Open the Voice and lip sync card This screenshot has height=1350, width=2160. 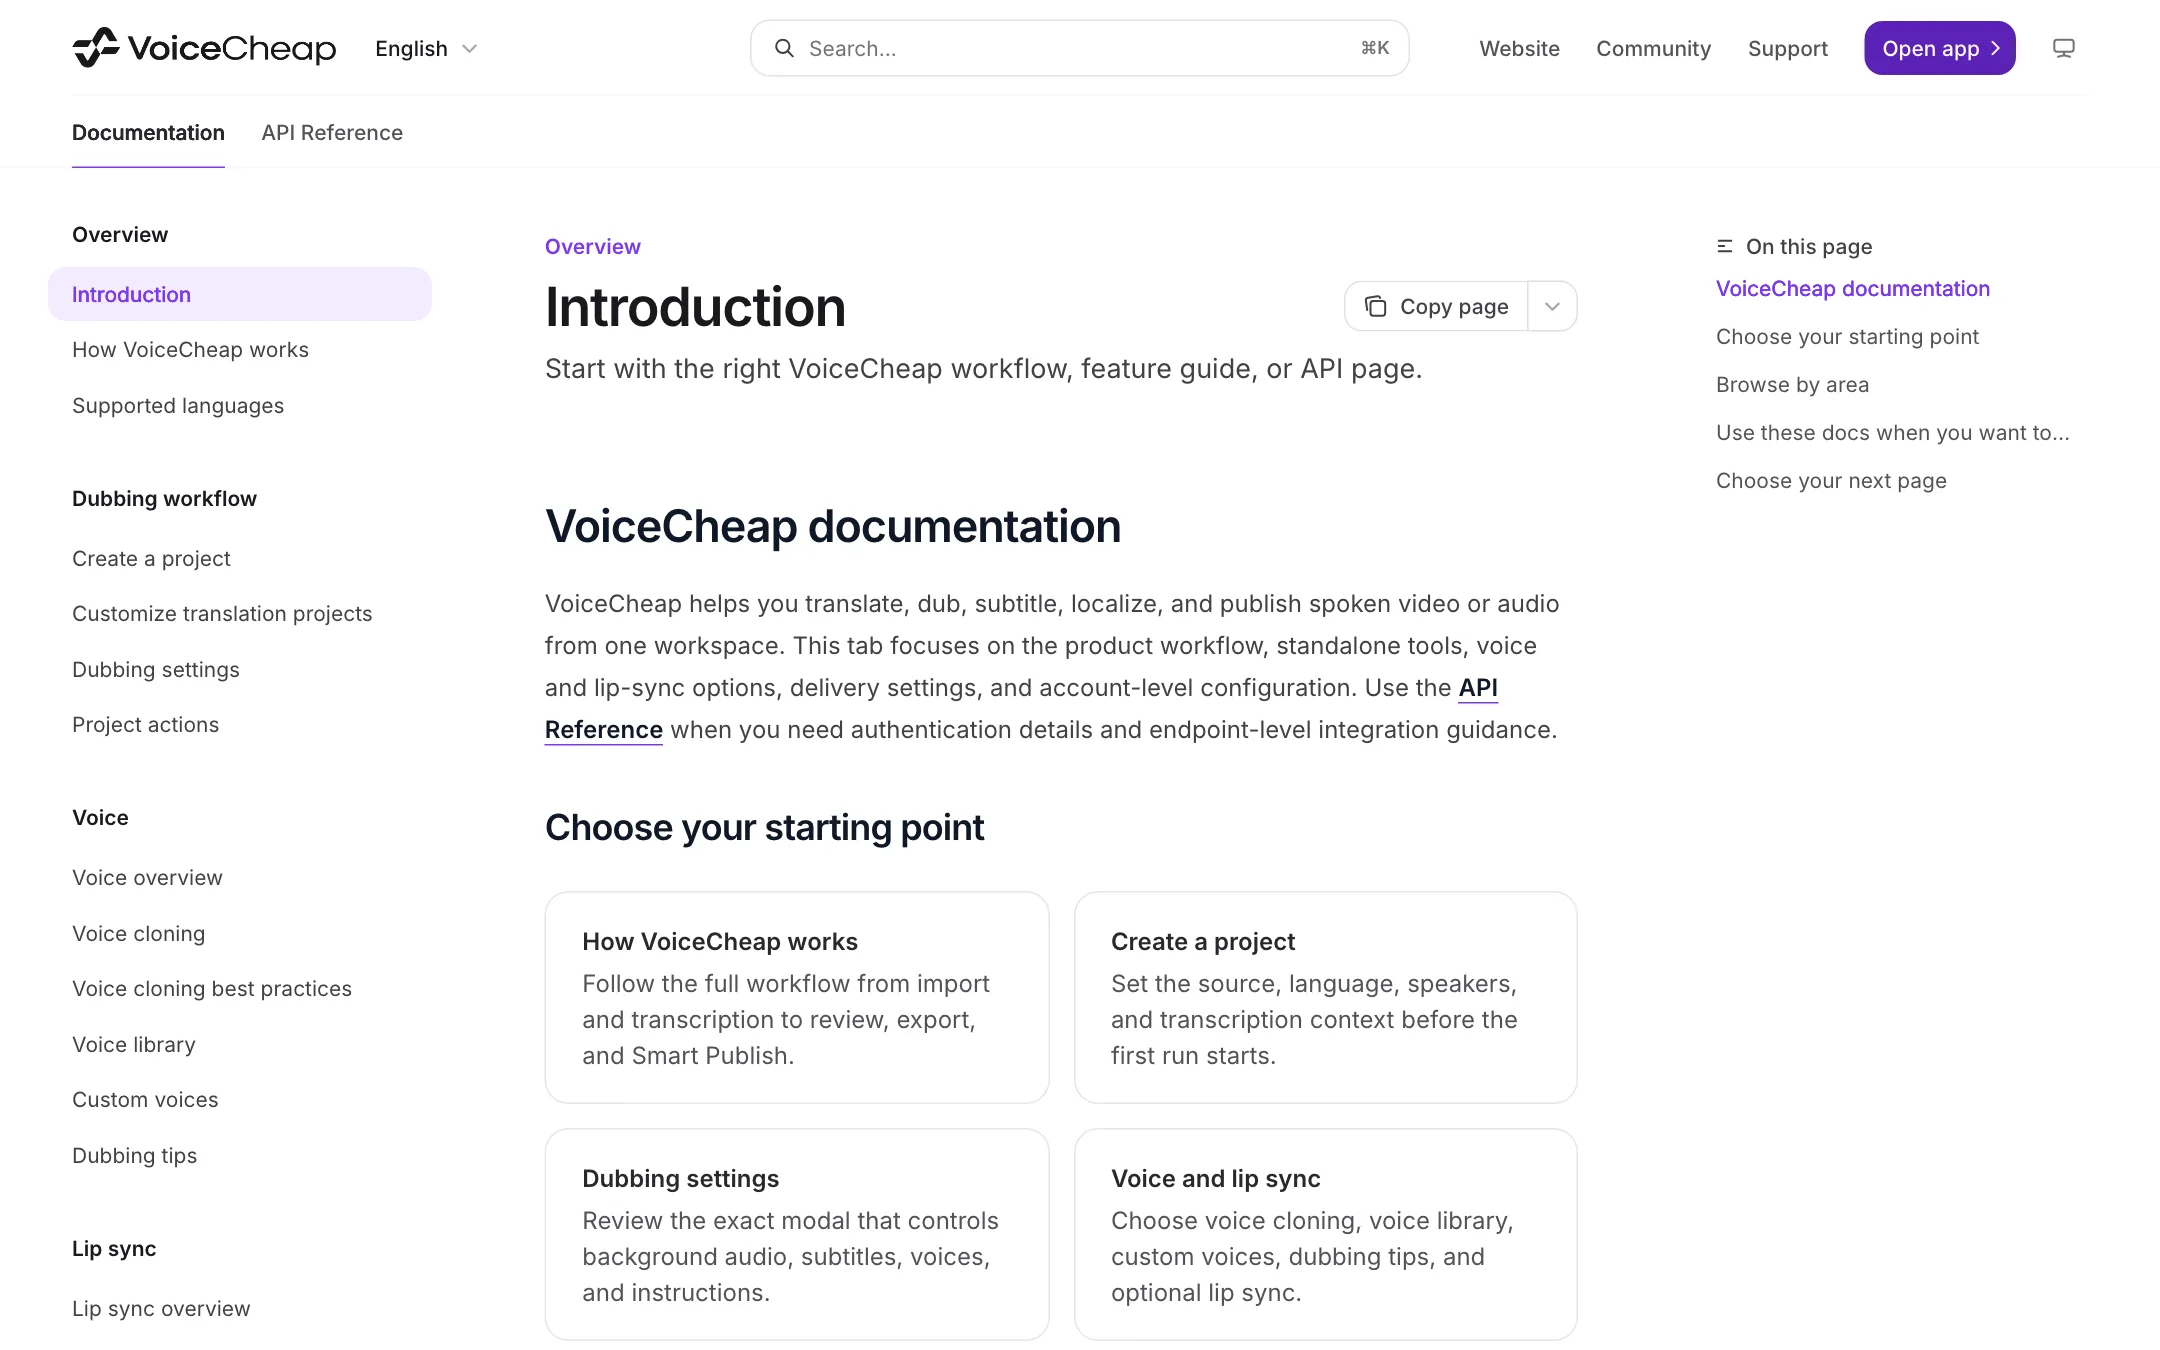[1325, 1234]
